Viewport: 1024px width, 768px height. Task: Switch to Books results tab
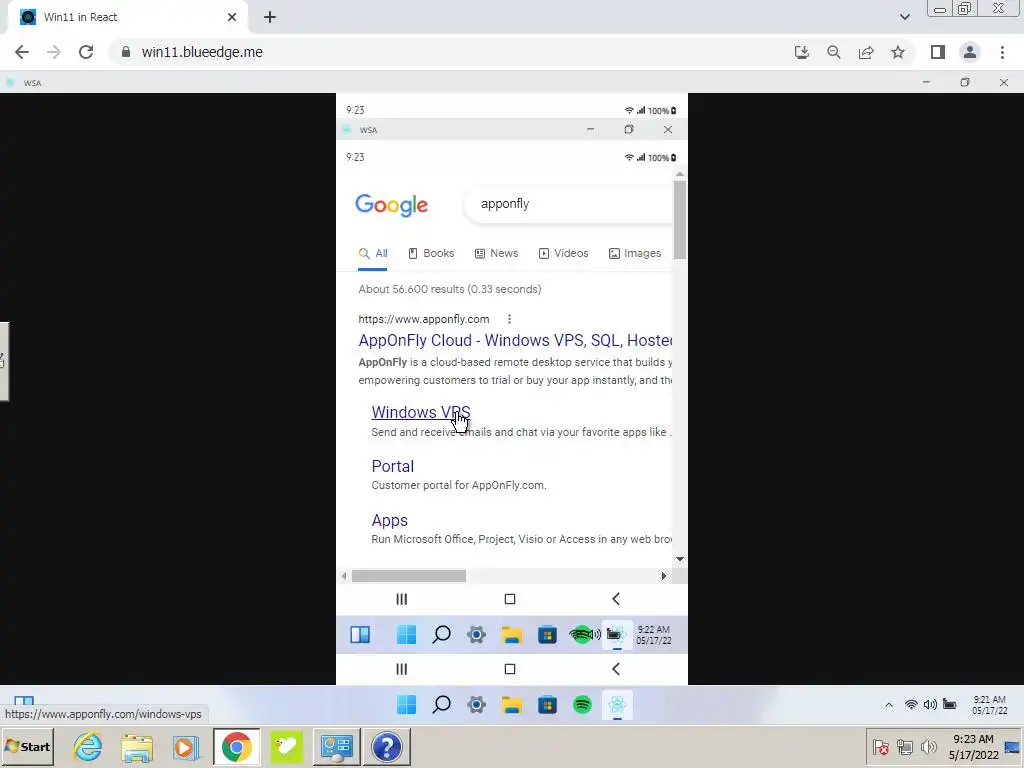[431, 253]
